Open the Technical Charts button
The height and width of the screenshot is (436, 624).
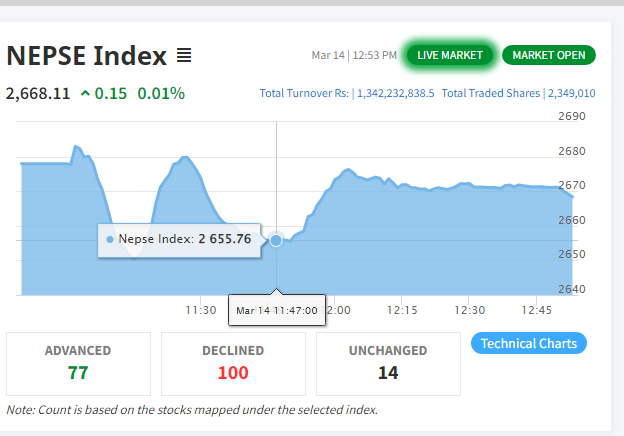pyautogui.click(x=528, y=343)
